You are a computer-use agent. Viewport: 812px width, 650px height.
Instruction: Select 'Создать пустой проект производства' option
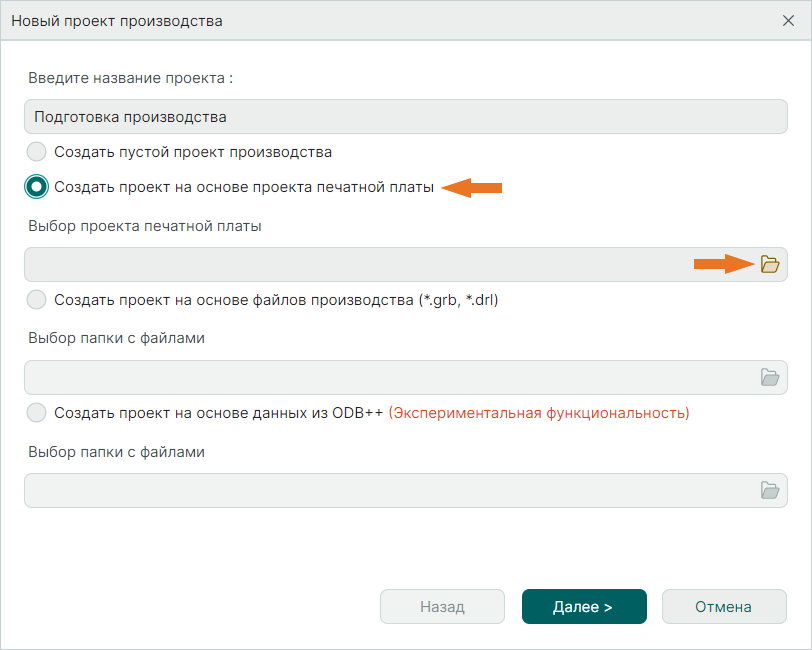point(36,152)
